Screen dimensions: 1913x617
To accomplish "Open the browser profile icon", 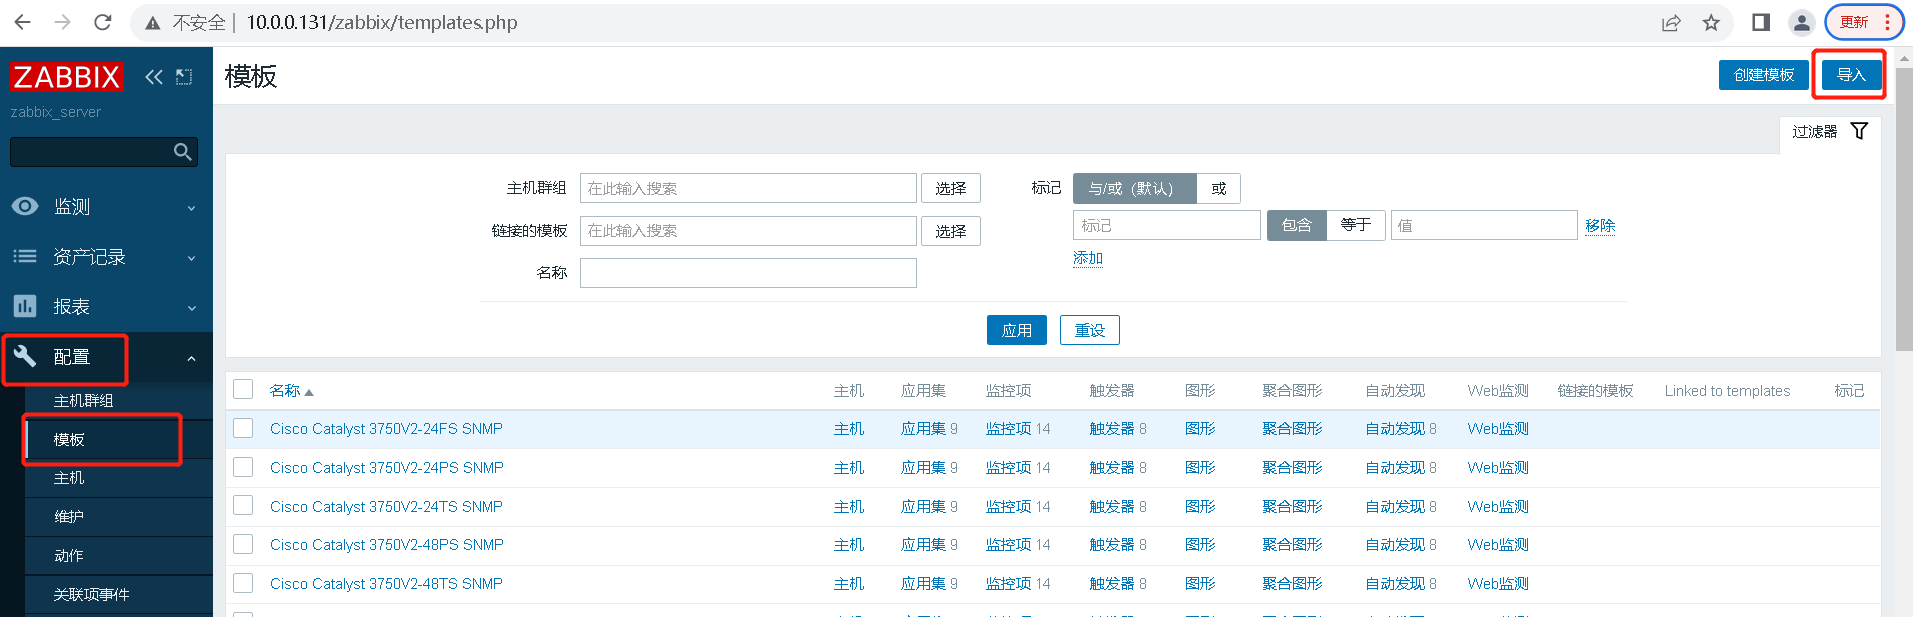I will tap(1801, 22).
